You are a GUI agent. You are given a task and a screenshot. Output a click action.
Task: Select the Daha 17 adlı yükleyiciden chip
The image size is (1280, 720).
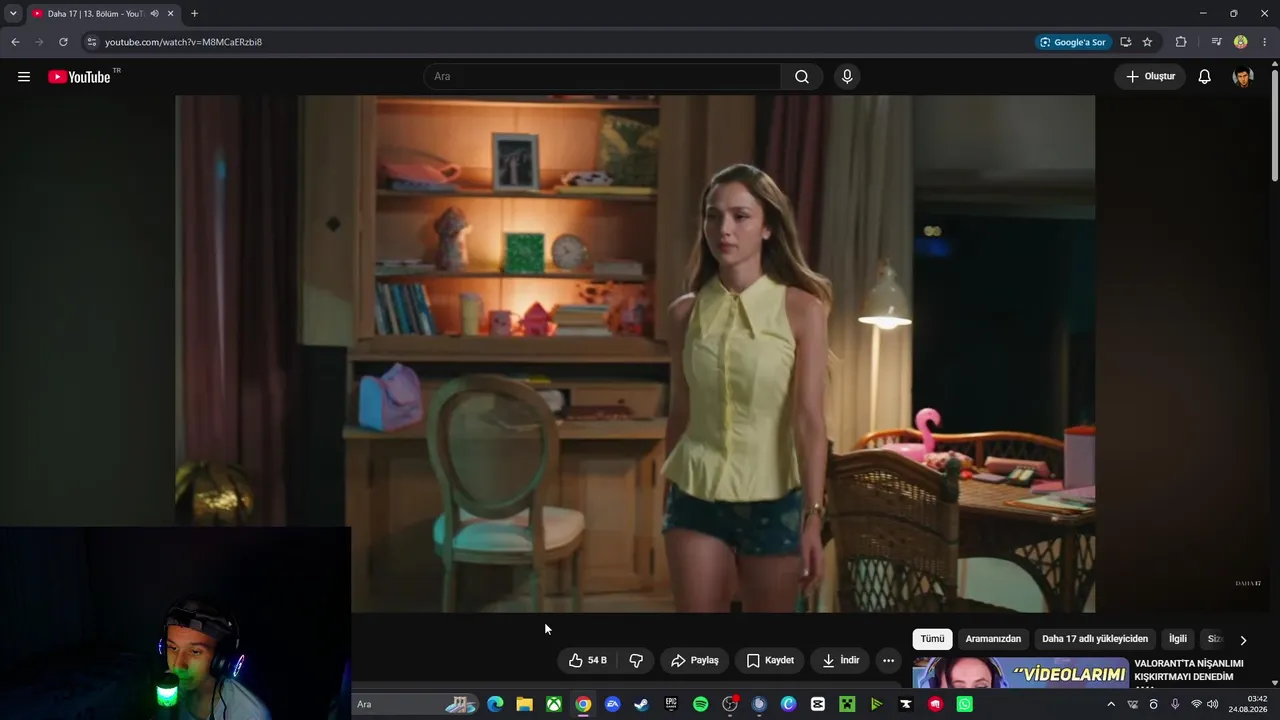click(1095, 639)
